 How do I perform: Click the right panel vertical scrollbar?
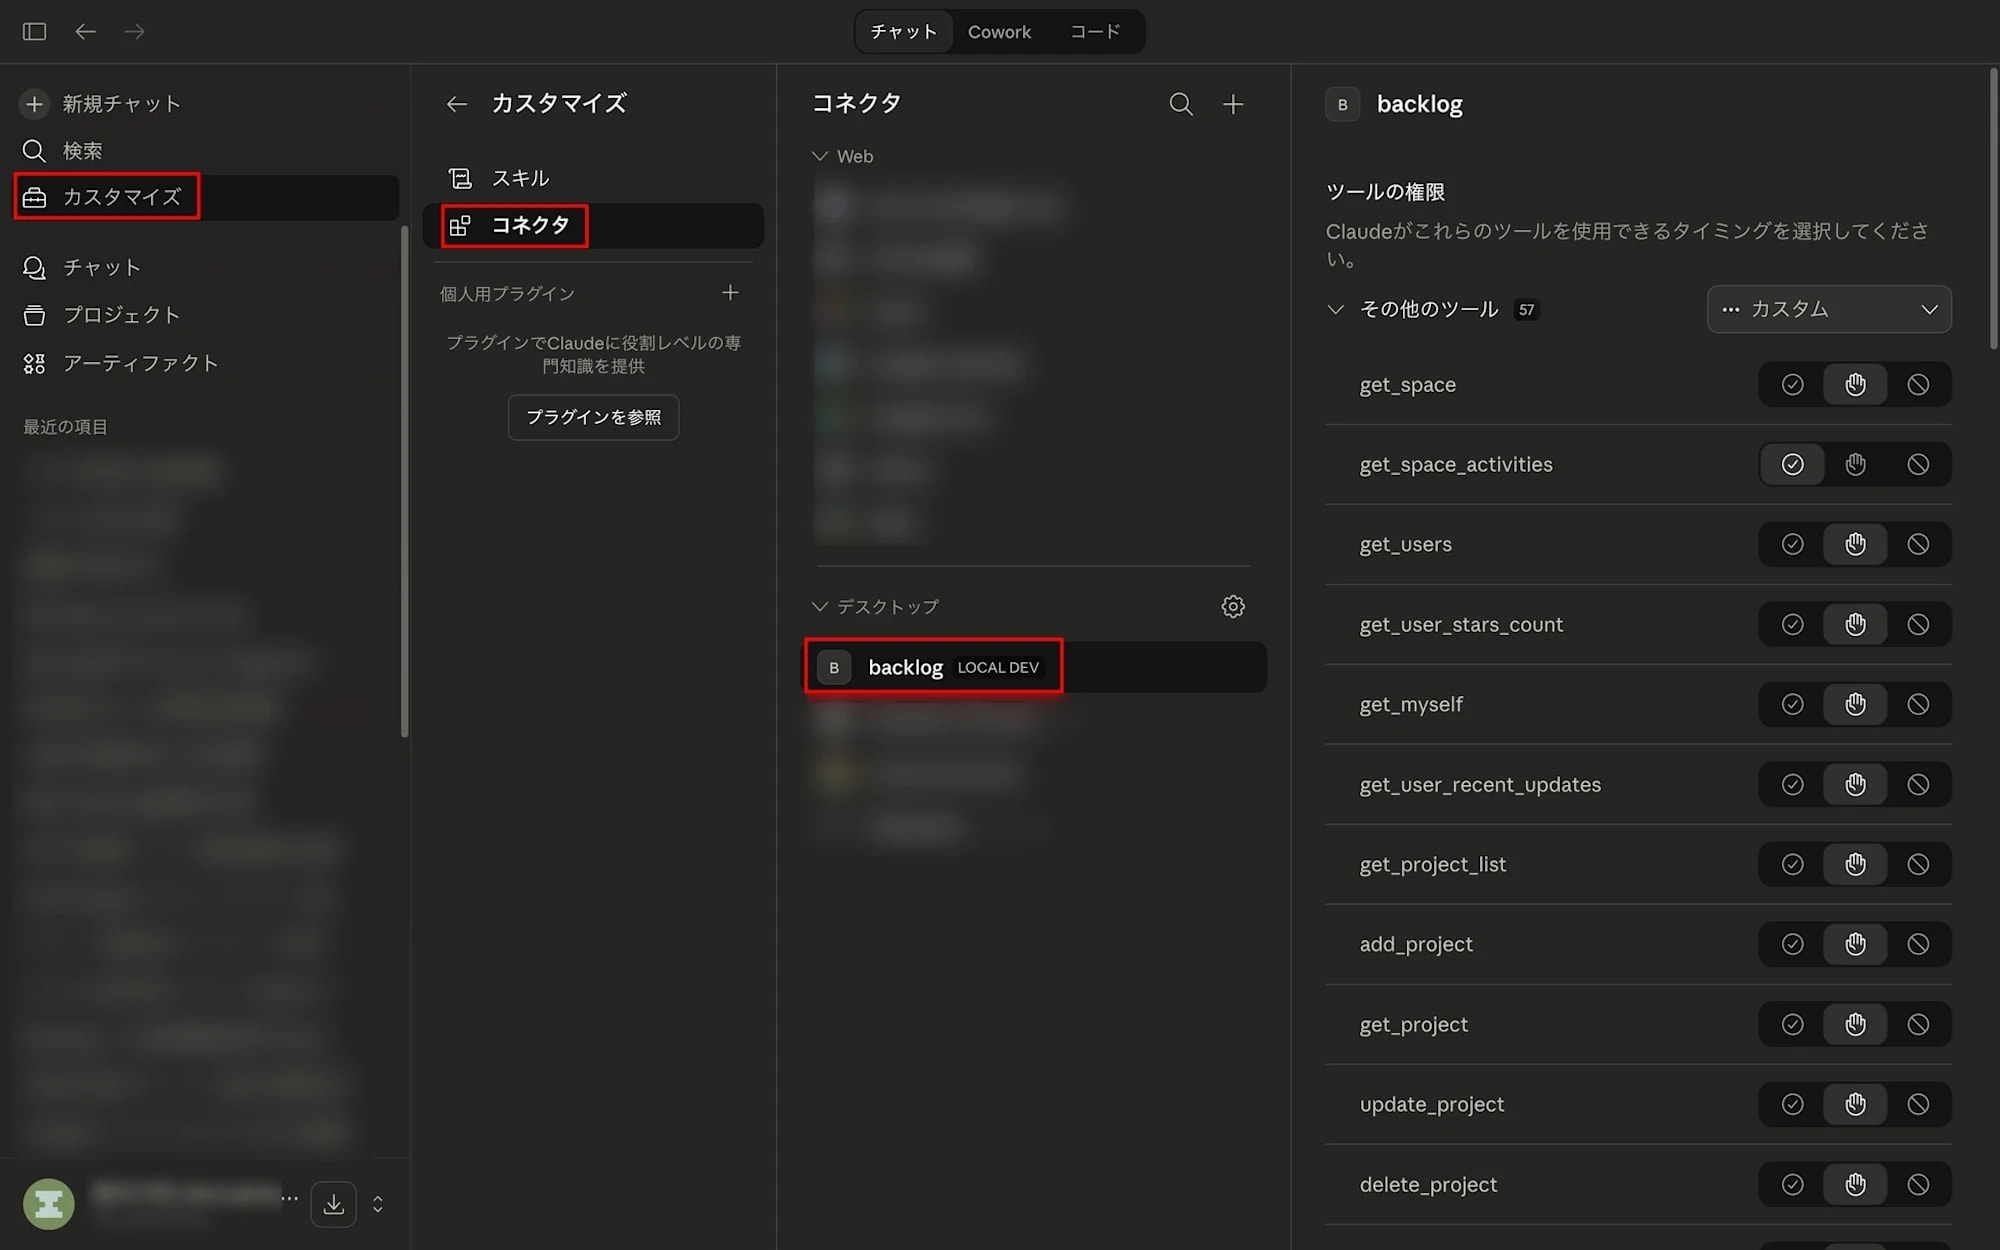pos(1993,210)
